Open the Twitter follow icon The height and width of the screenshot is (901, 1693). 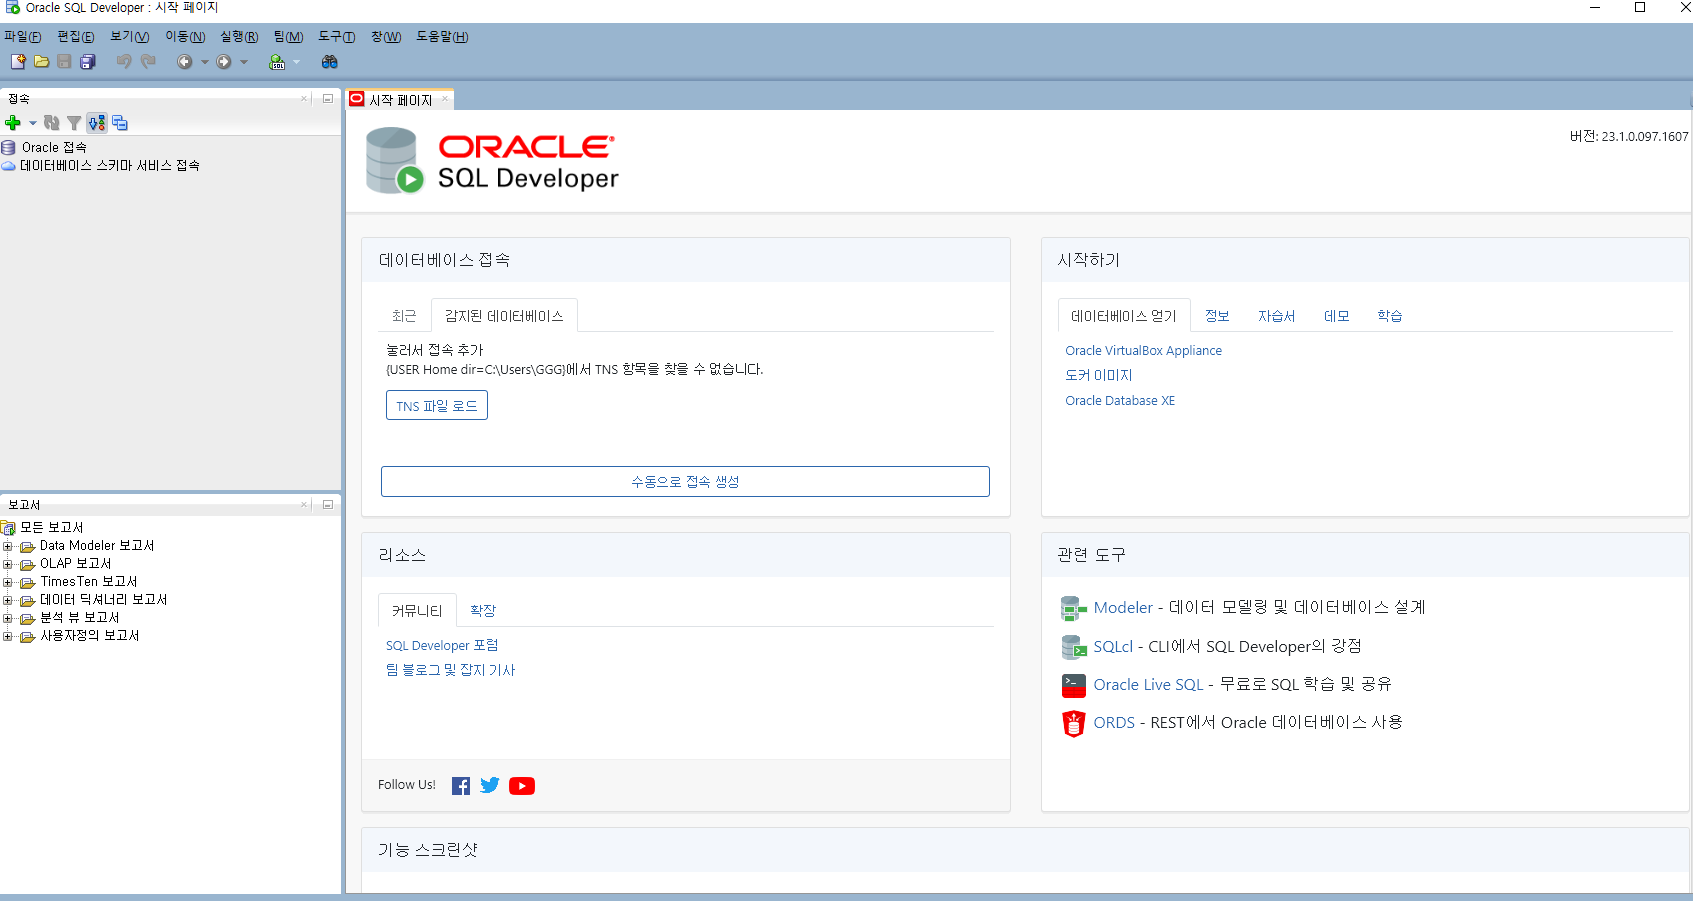[x=490, y=786]
